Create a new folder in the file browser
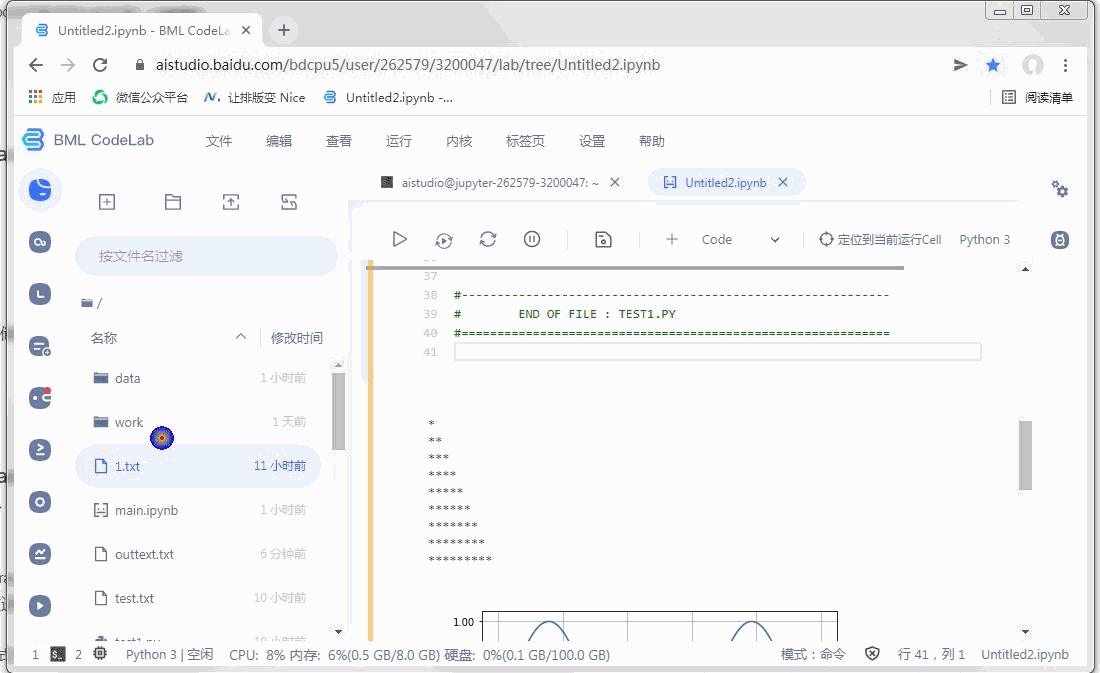1100x673 pixels. click(172, 201)
